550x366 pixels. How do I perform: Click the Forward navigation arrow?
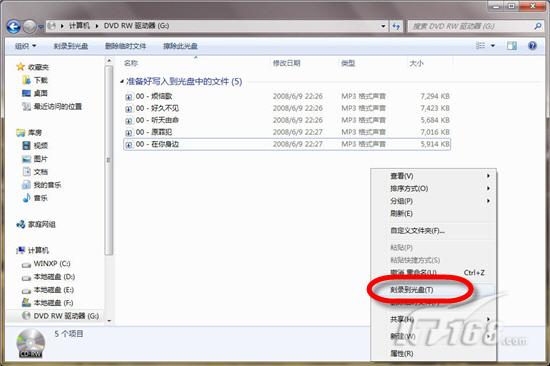click(x=29, y=26)
